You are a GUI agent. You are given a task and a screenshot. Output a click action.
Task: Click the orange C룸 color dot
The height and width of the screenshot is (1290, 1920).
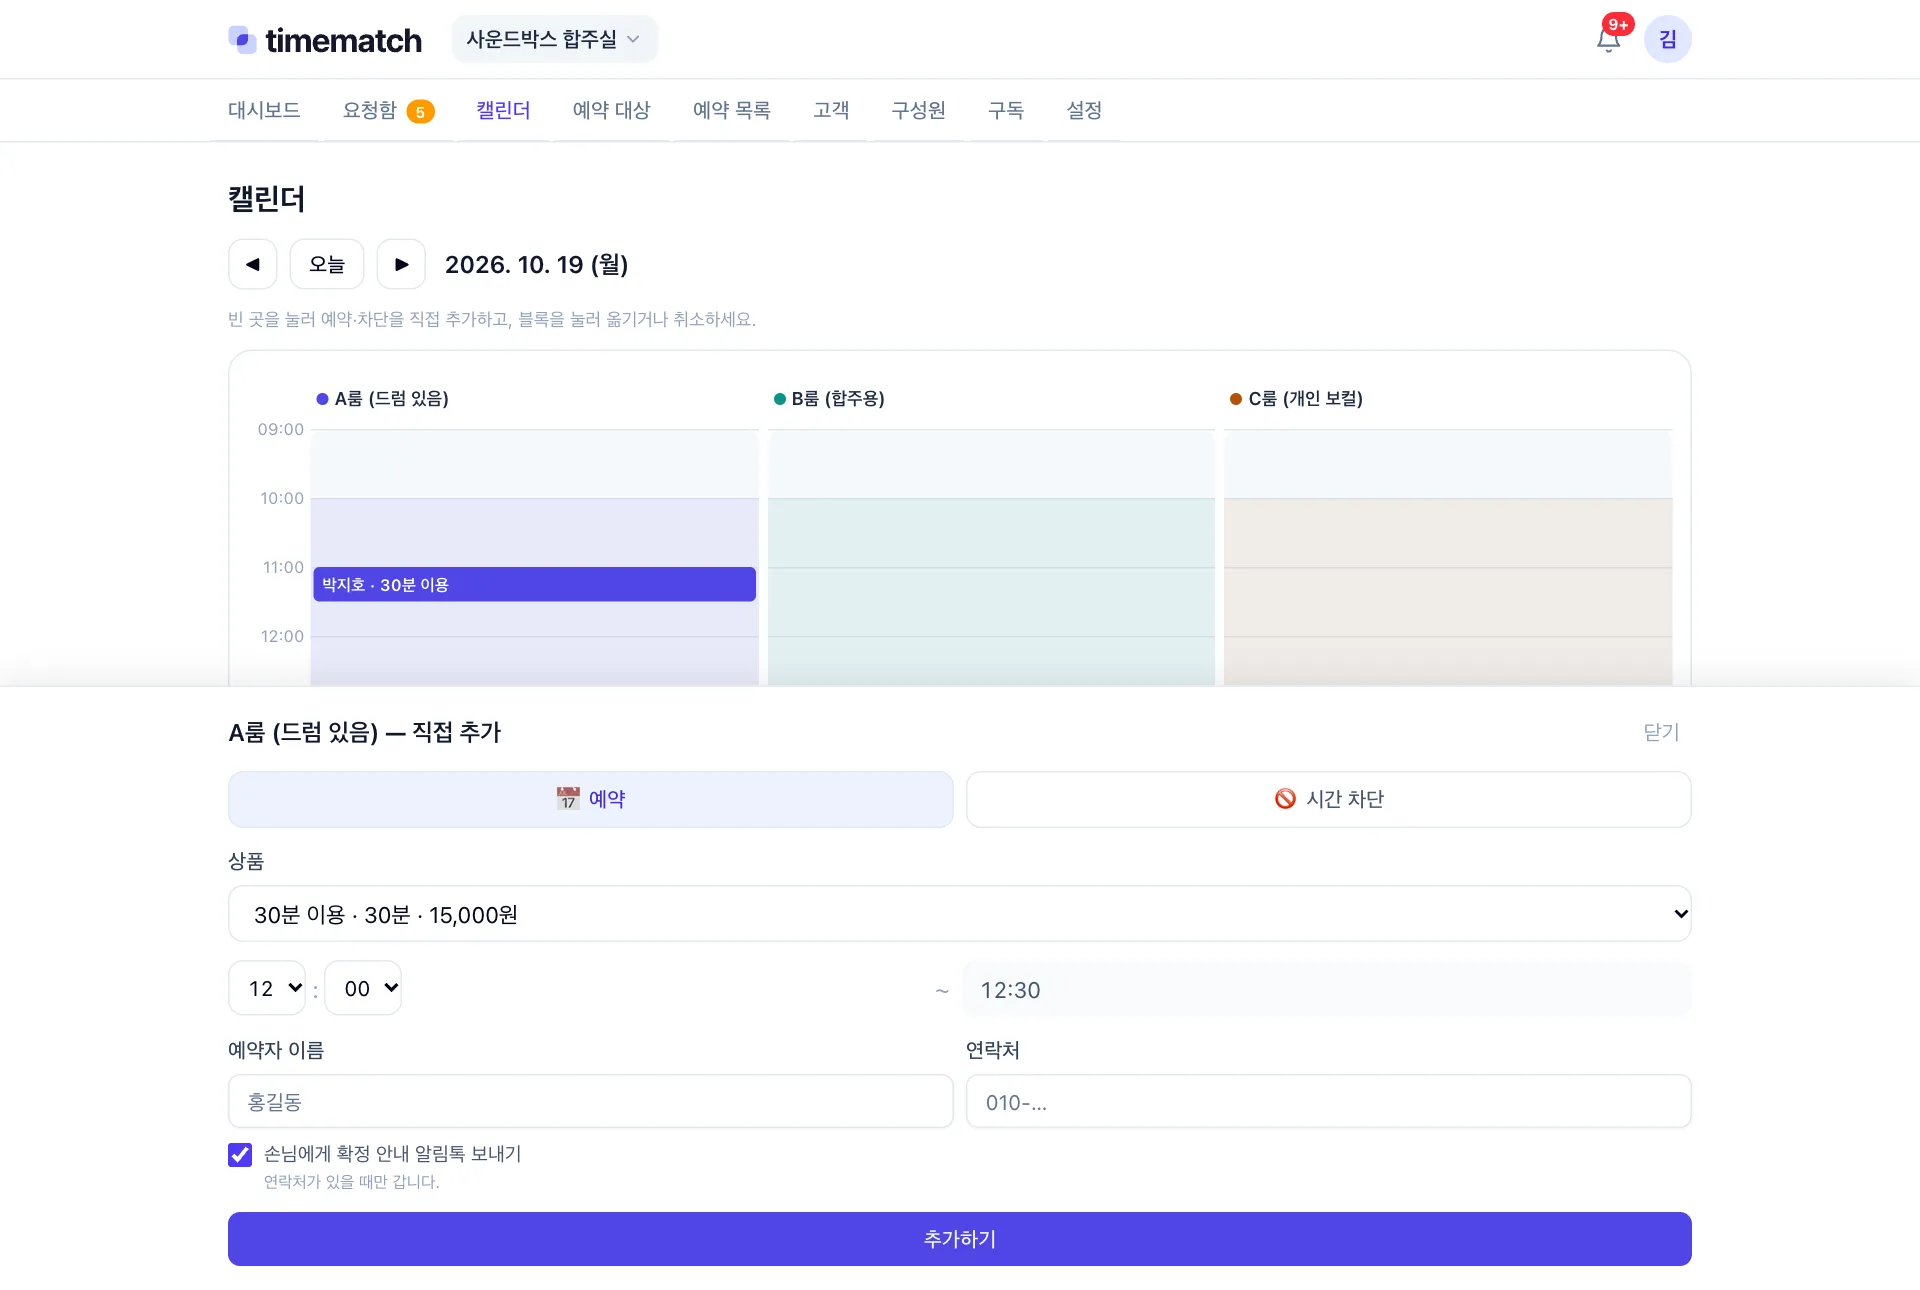pyautogui.click(x=1236, y=399)
